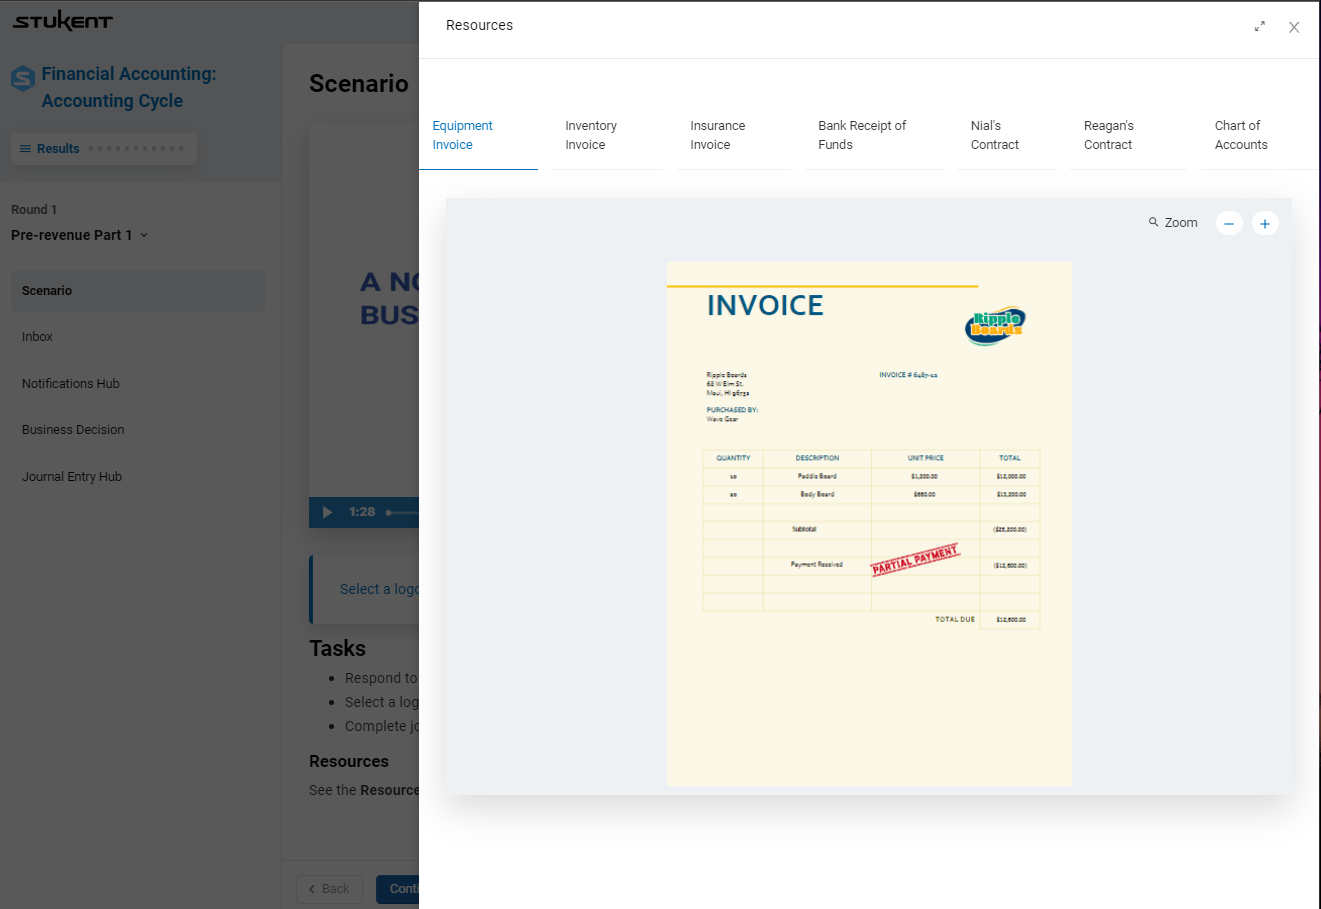Switch to the Inventory Invoice tab
This screenshot has height=909, width=1321.
point(608,135)
